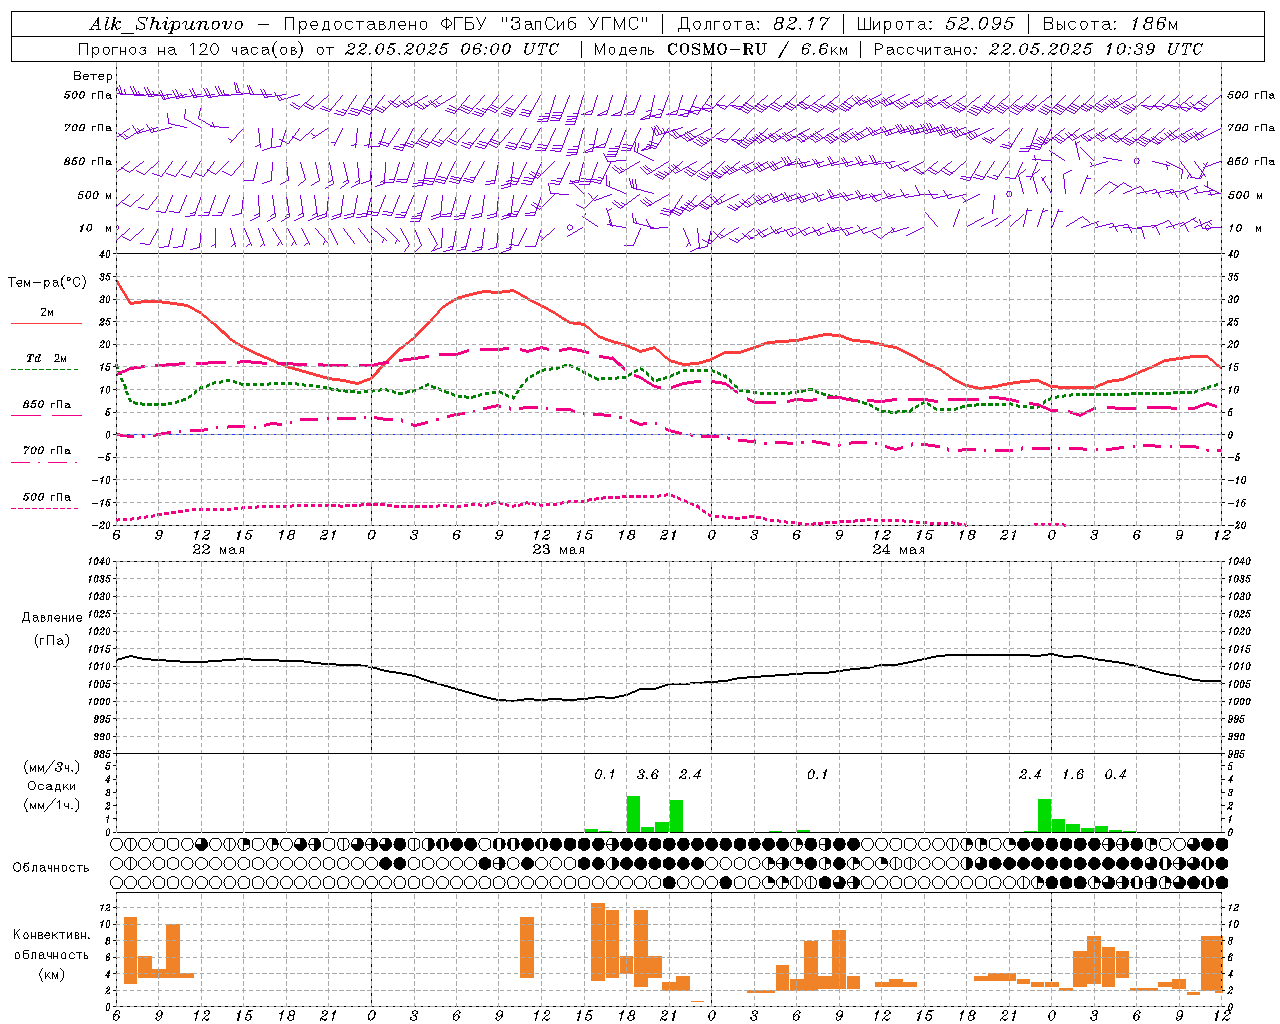The height and width of the screenshot is (1024, 1280).
Task: Click the 10 м wind level label on right axis
Action: point(1244,228)
